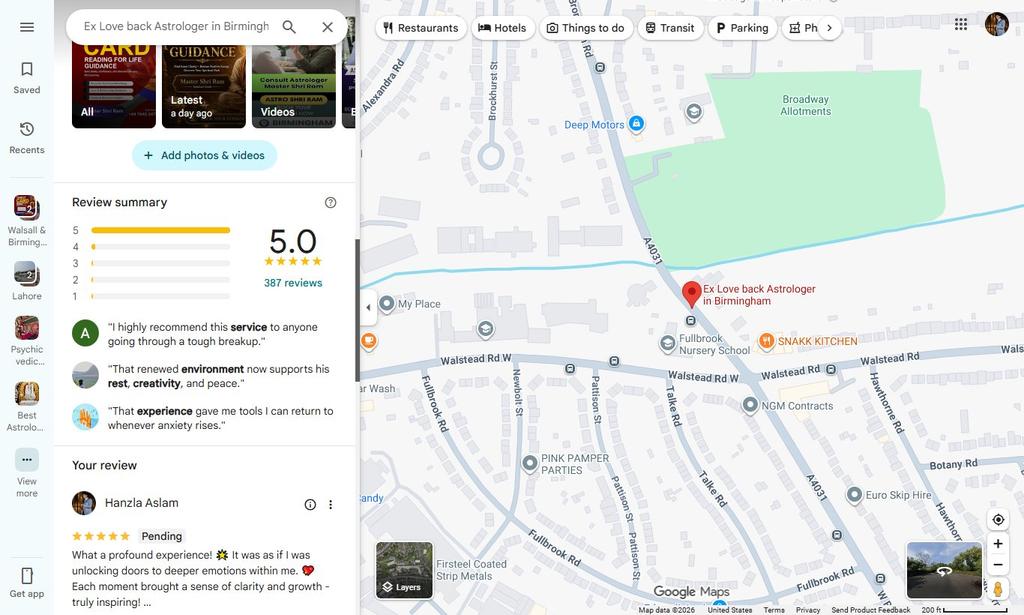Click the NGM Contracts map marker
1024x615 pixels.
click(750, 405)
